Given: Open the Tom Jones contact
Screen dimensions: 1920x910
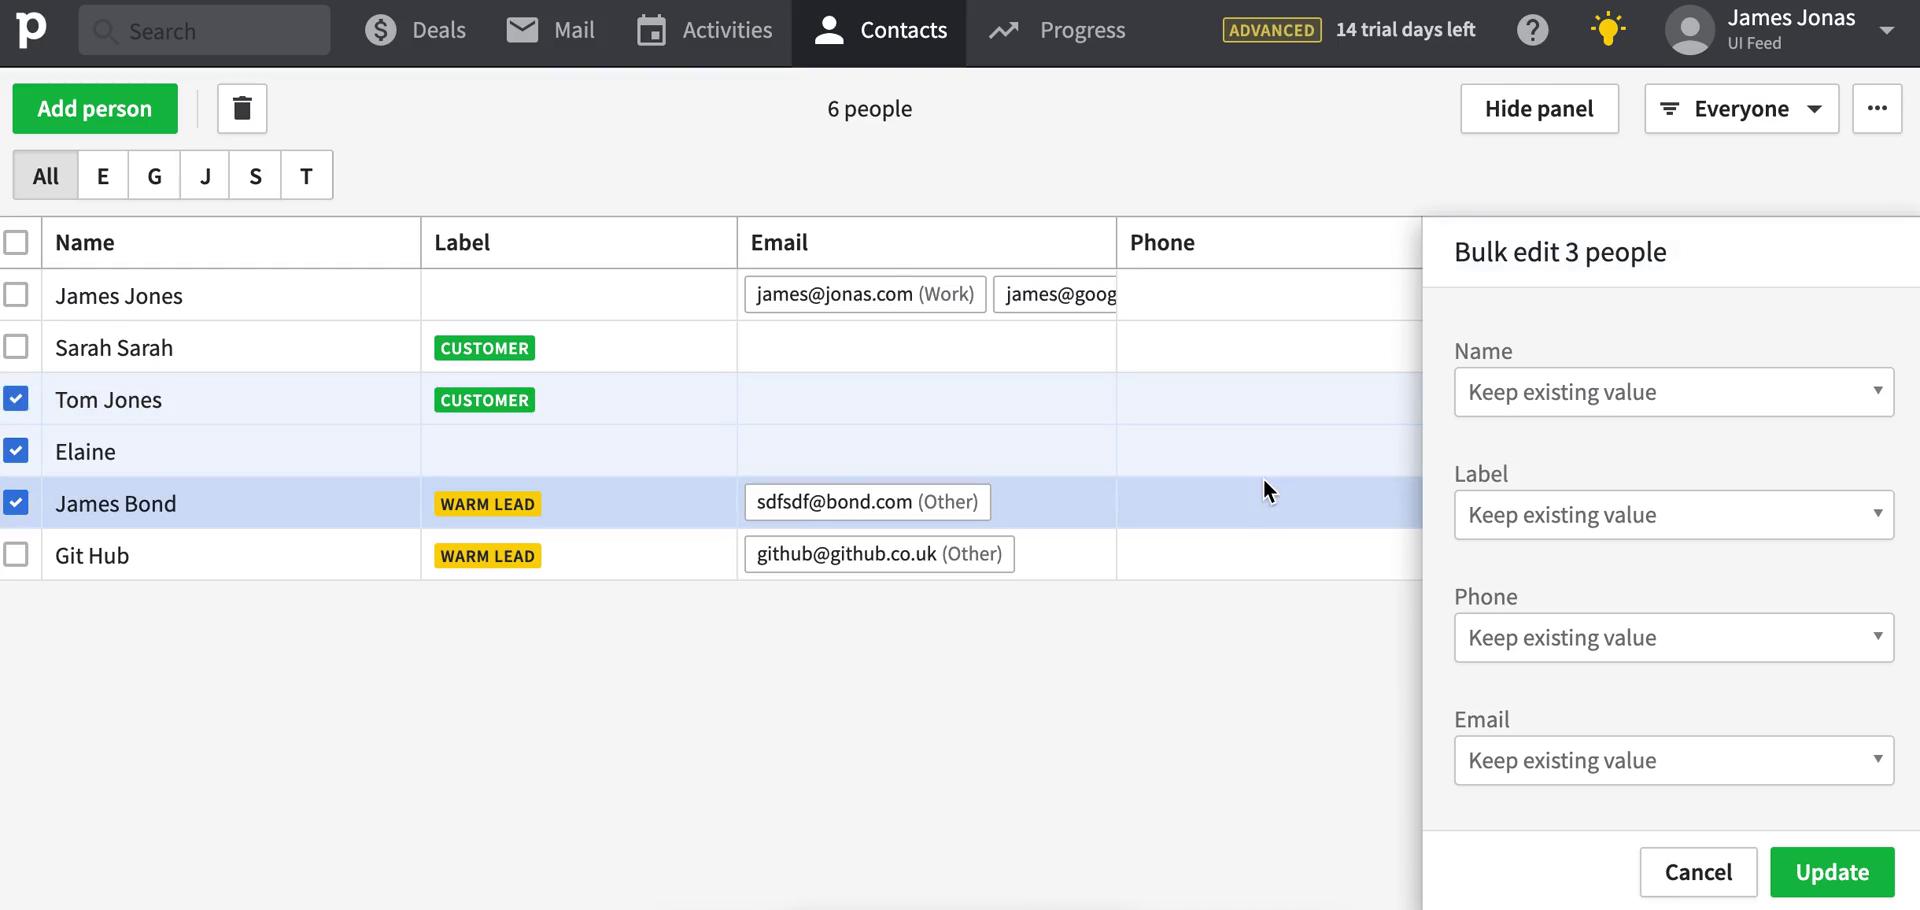Looking at the screenshot, I should pyautogui.click(x=108, y=400).
